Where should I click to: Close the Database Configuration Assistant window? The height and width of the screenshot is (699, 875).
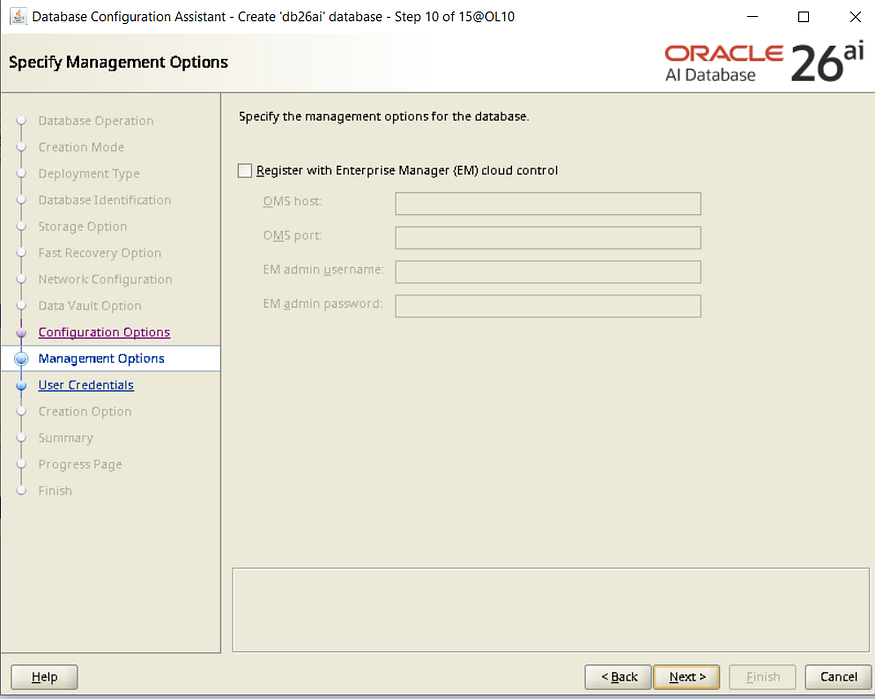point(855,16)
